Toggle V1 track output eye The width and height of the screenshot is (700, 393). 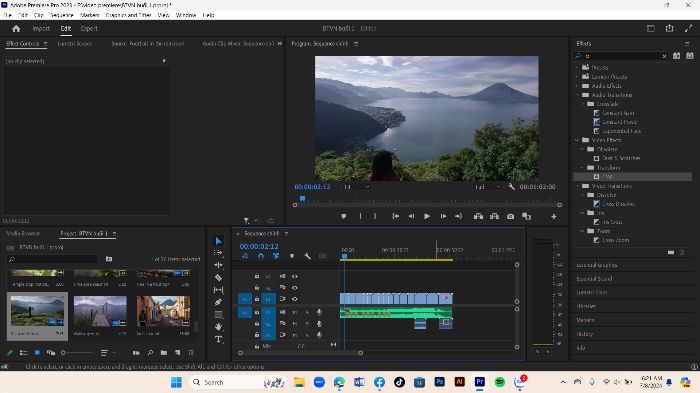[295, 299]
